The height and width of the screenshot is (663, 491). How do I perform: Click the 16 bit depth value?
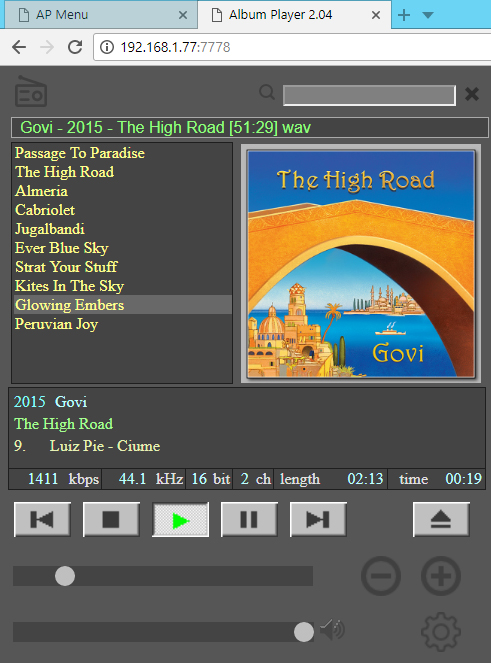pyautogui.click(x=211, y=479)
